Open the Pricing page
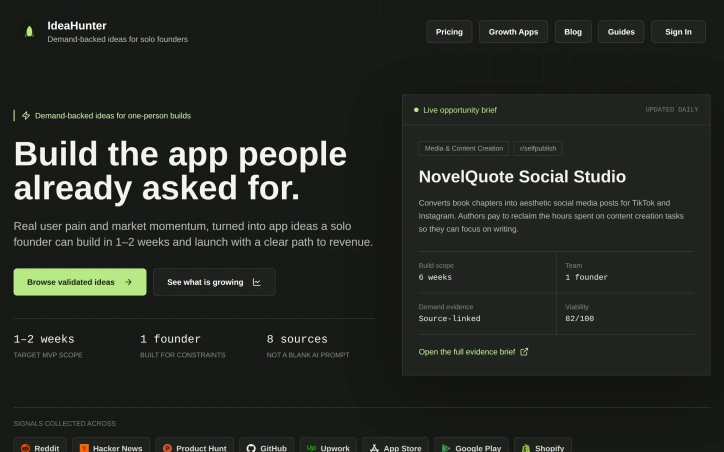 [x=449, y=32]
